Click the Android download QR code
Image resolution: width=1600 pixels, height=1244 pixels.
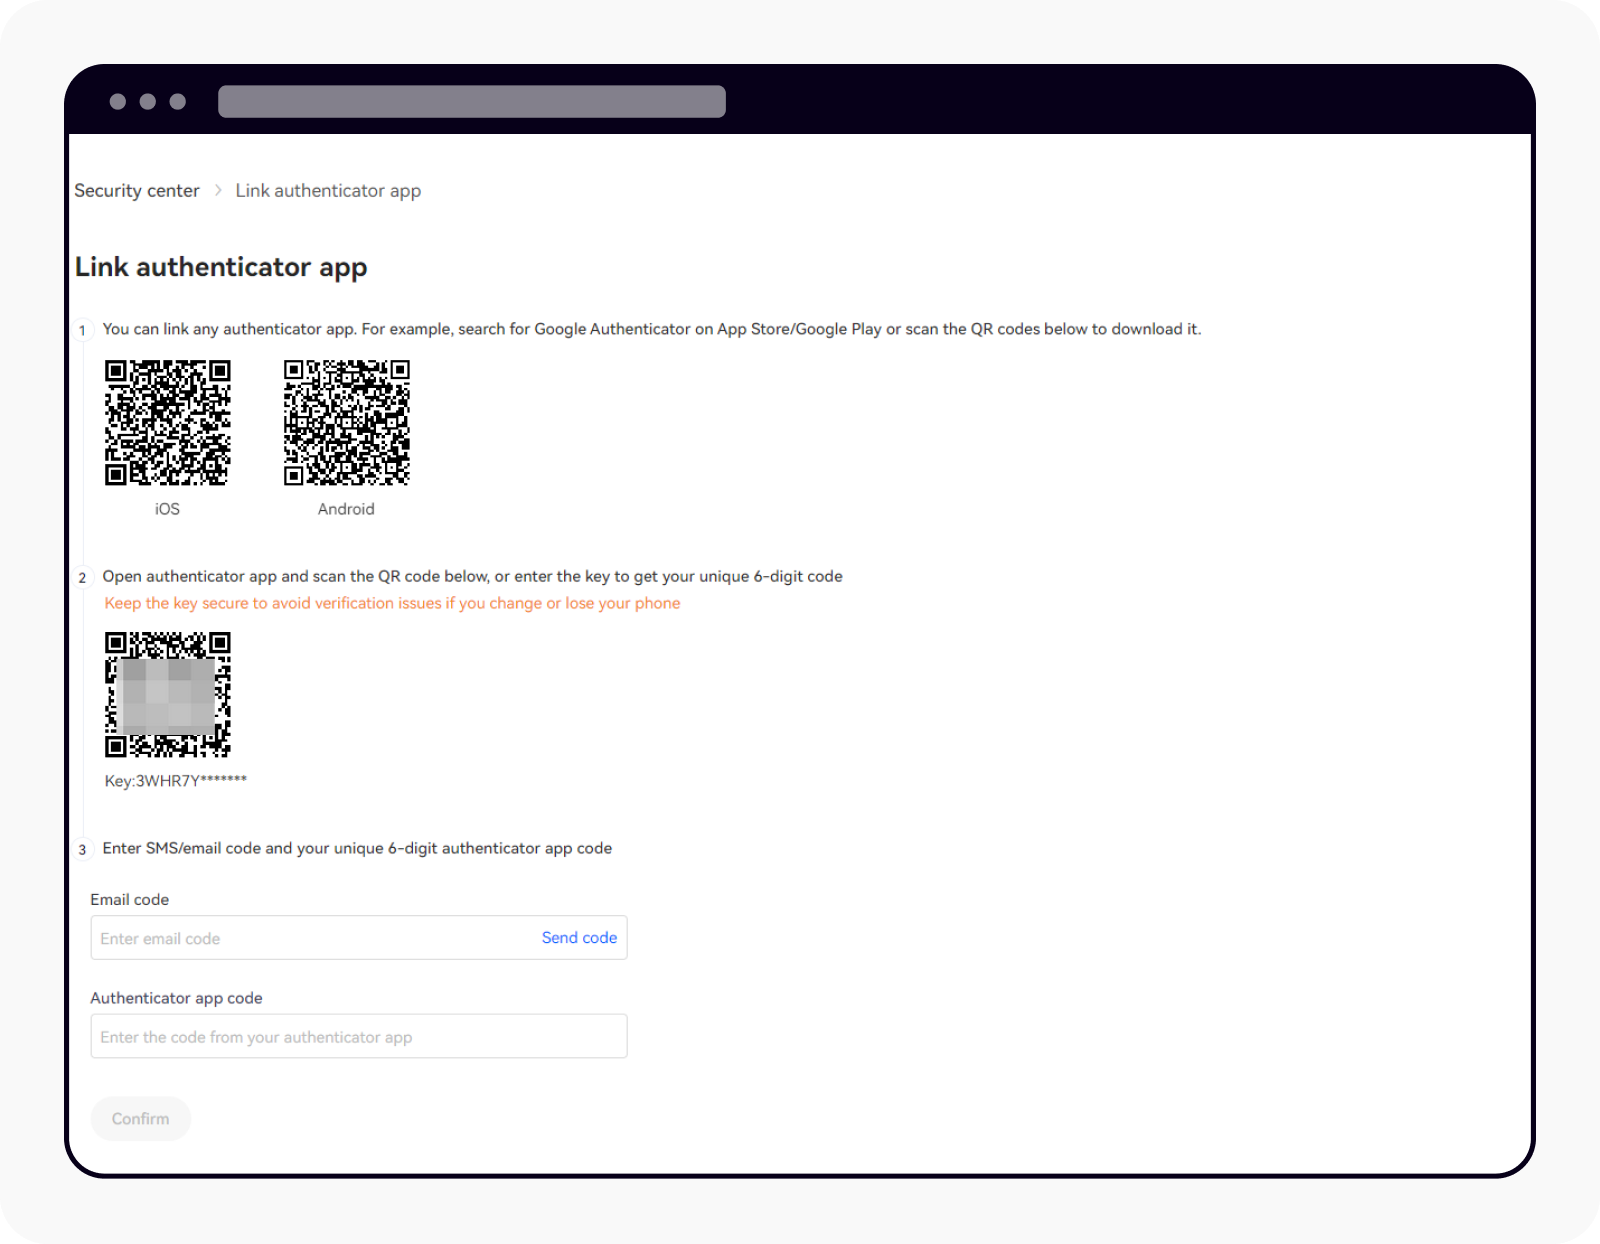tap(347, 423)
